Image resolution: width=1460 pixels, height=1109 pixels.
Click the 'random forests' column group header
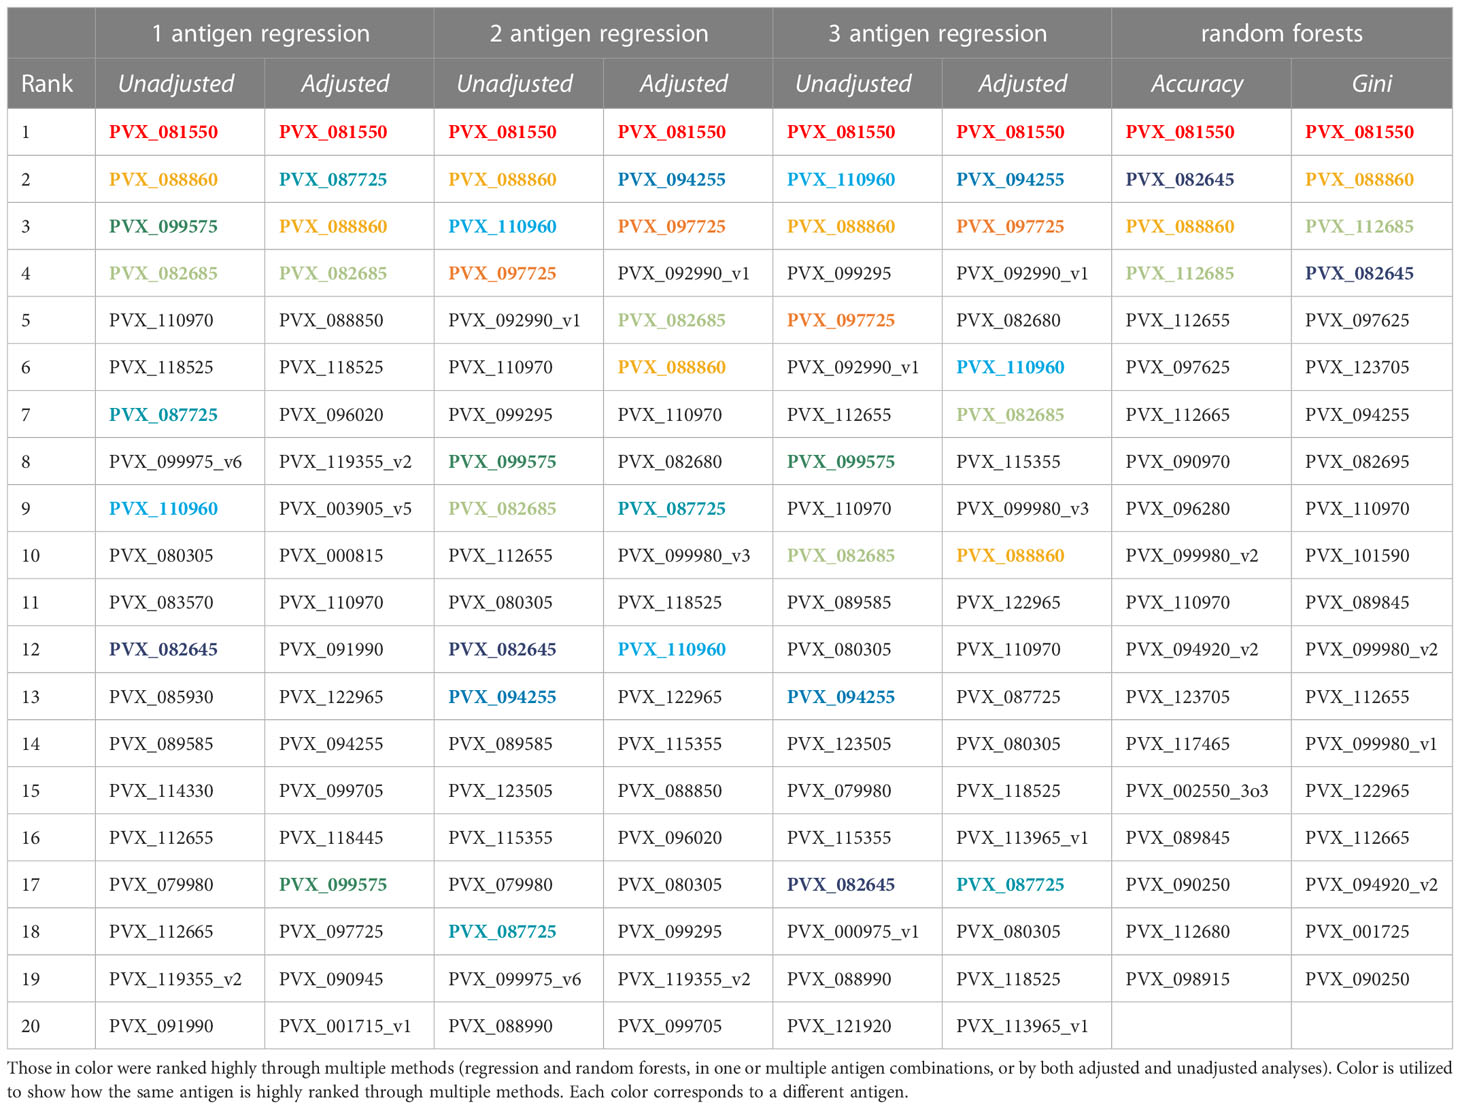pos(1281,33)
